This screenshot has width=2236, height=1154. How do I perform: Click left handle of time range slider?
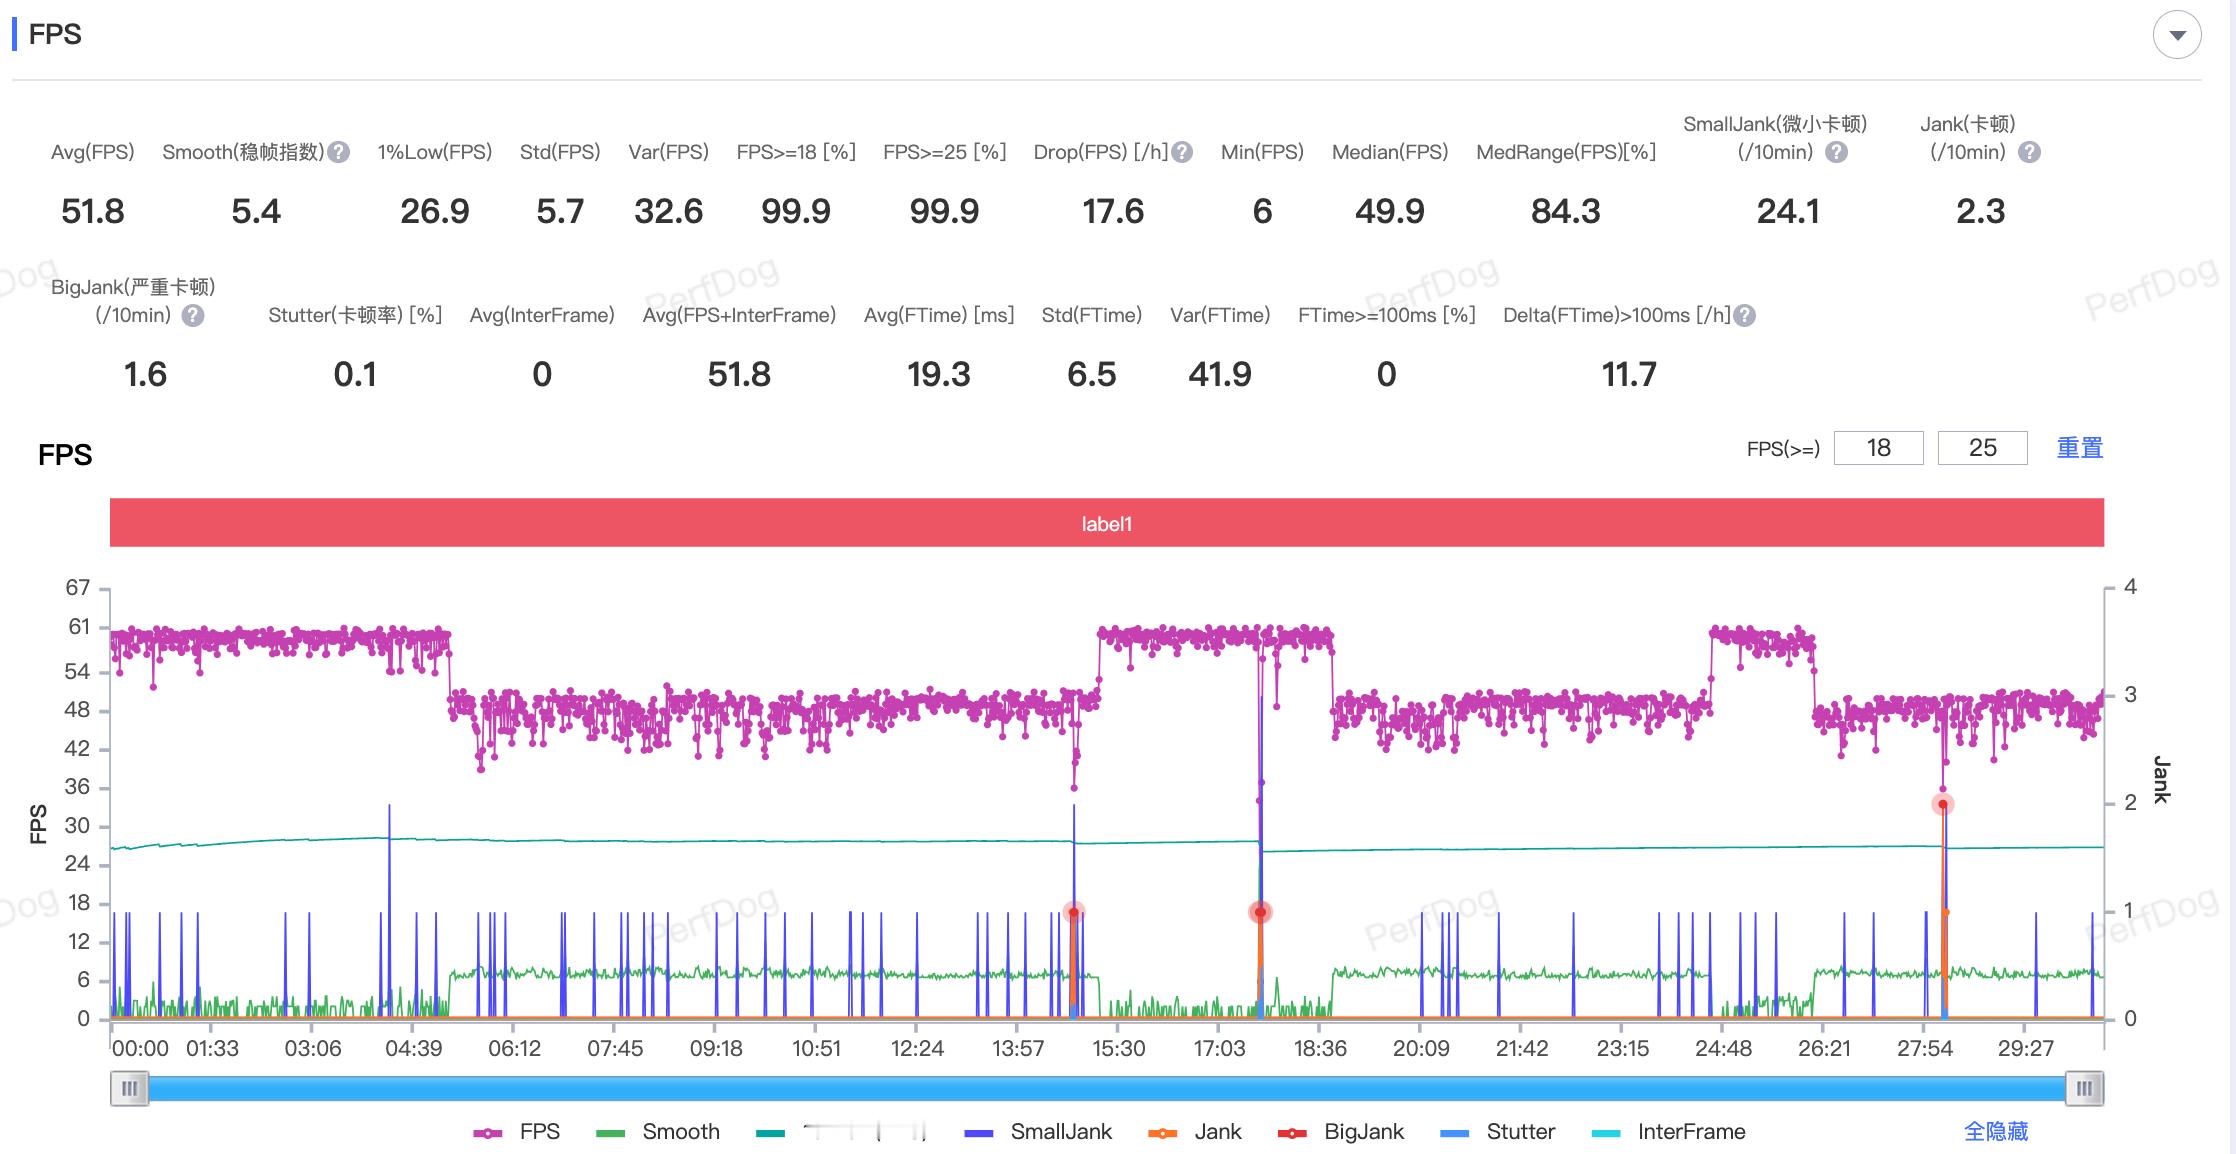130,1088
